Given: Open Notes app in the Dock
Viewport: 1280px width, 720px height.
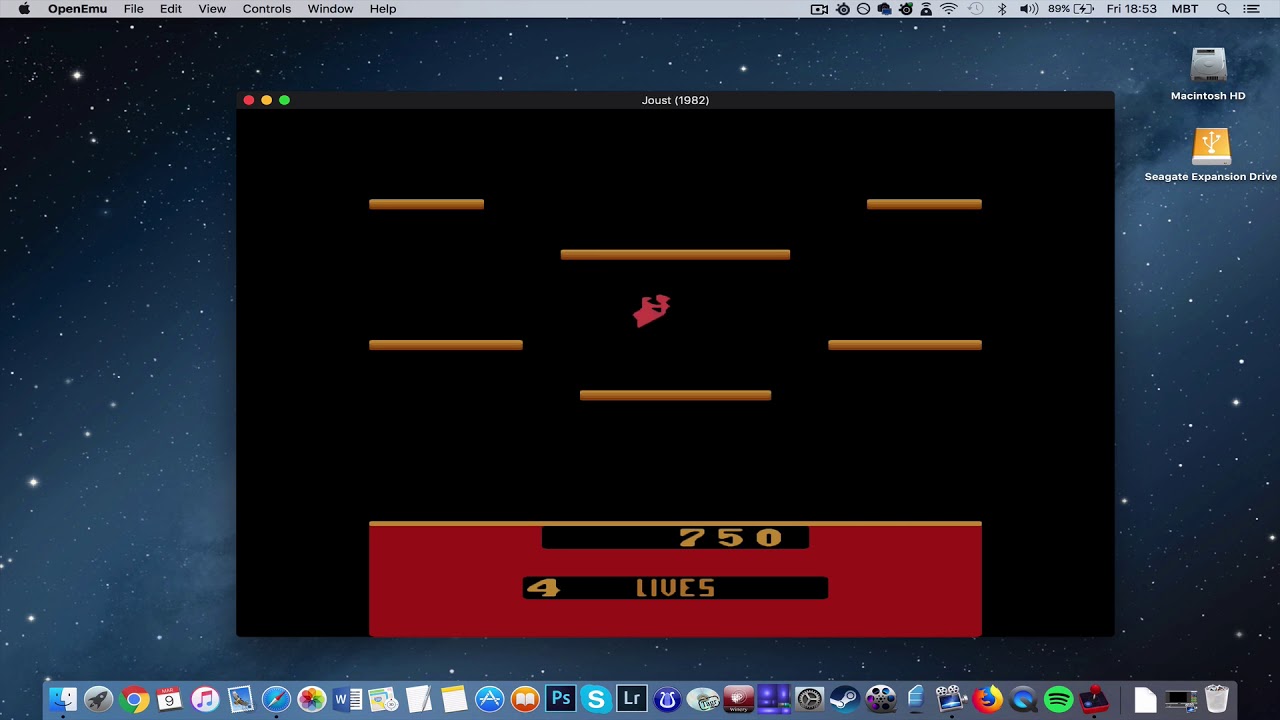Looking at the screenshot, I should 454,699.
